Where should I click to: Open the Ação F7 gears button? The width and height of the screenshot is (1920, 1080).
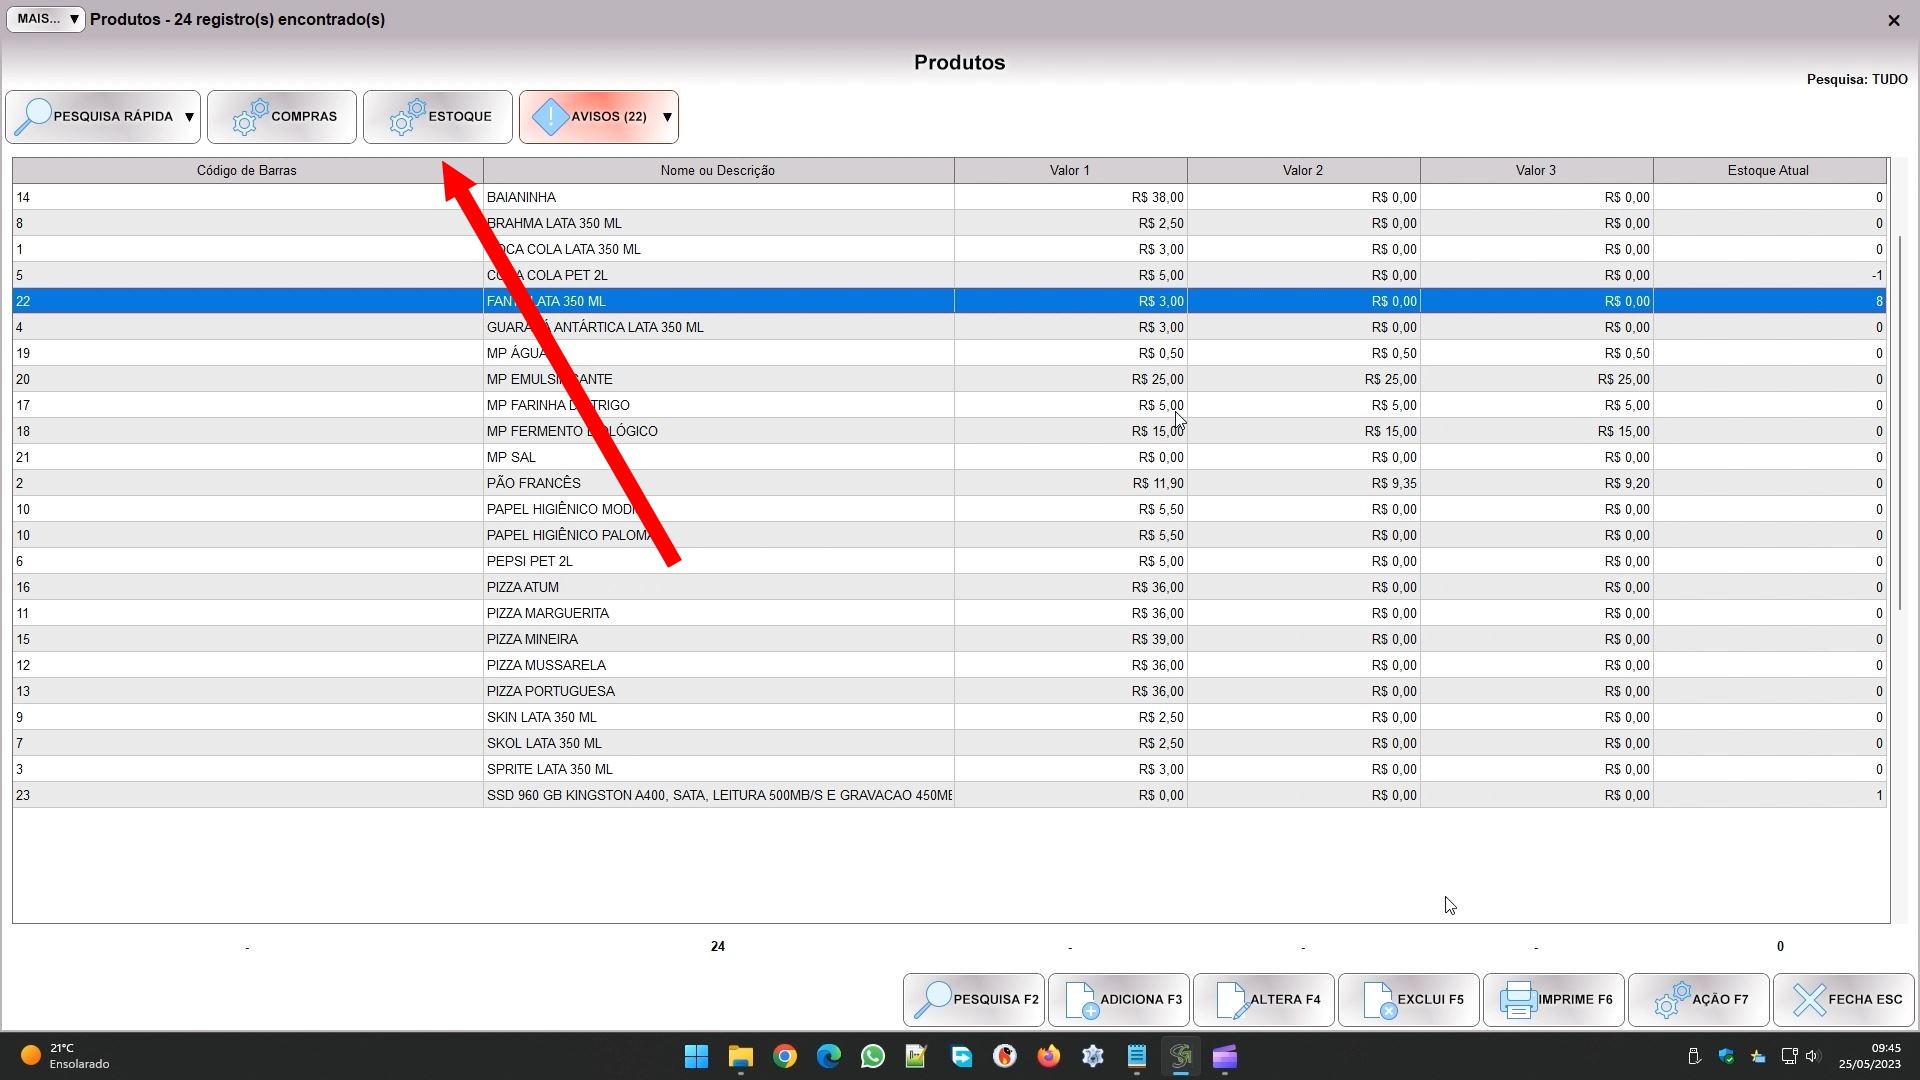click(1699, 999)
